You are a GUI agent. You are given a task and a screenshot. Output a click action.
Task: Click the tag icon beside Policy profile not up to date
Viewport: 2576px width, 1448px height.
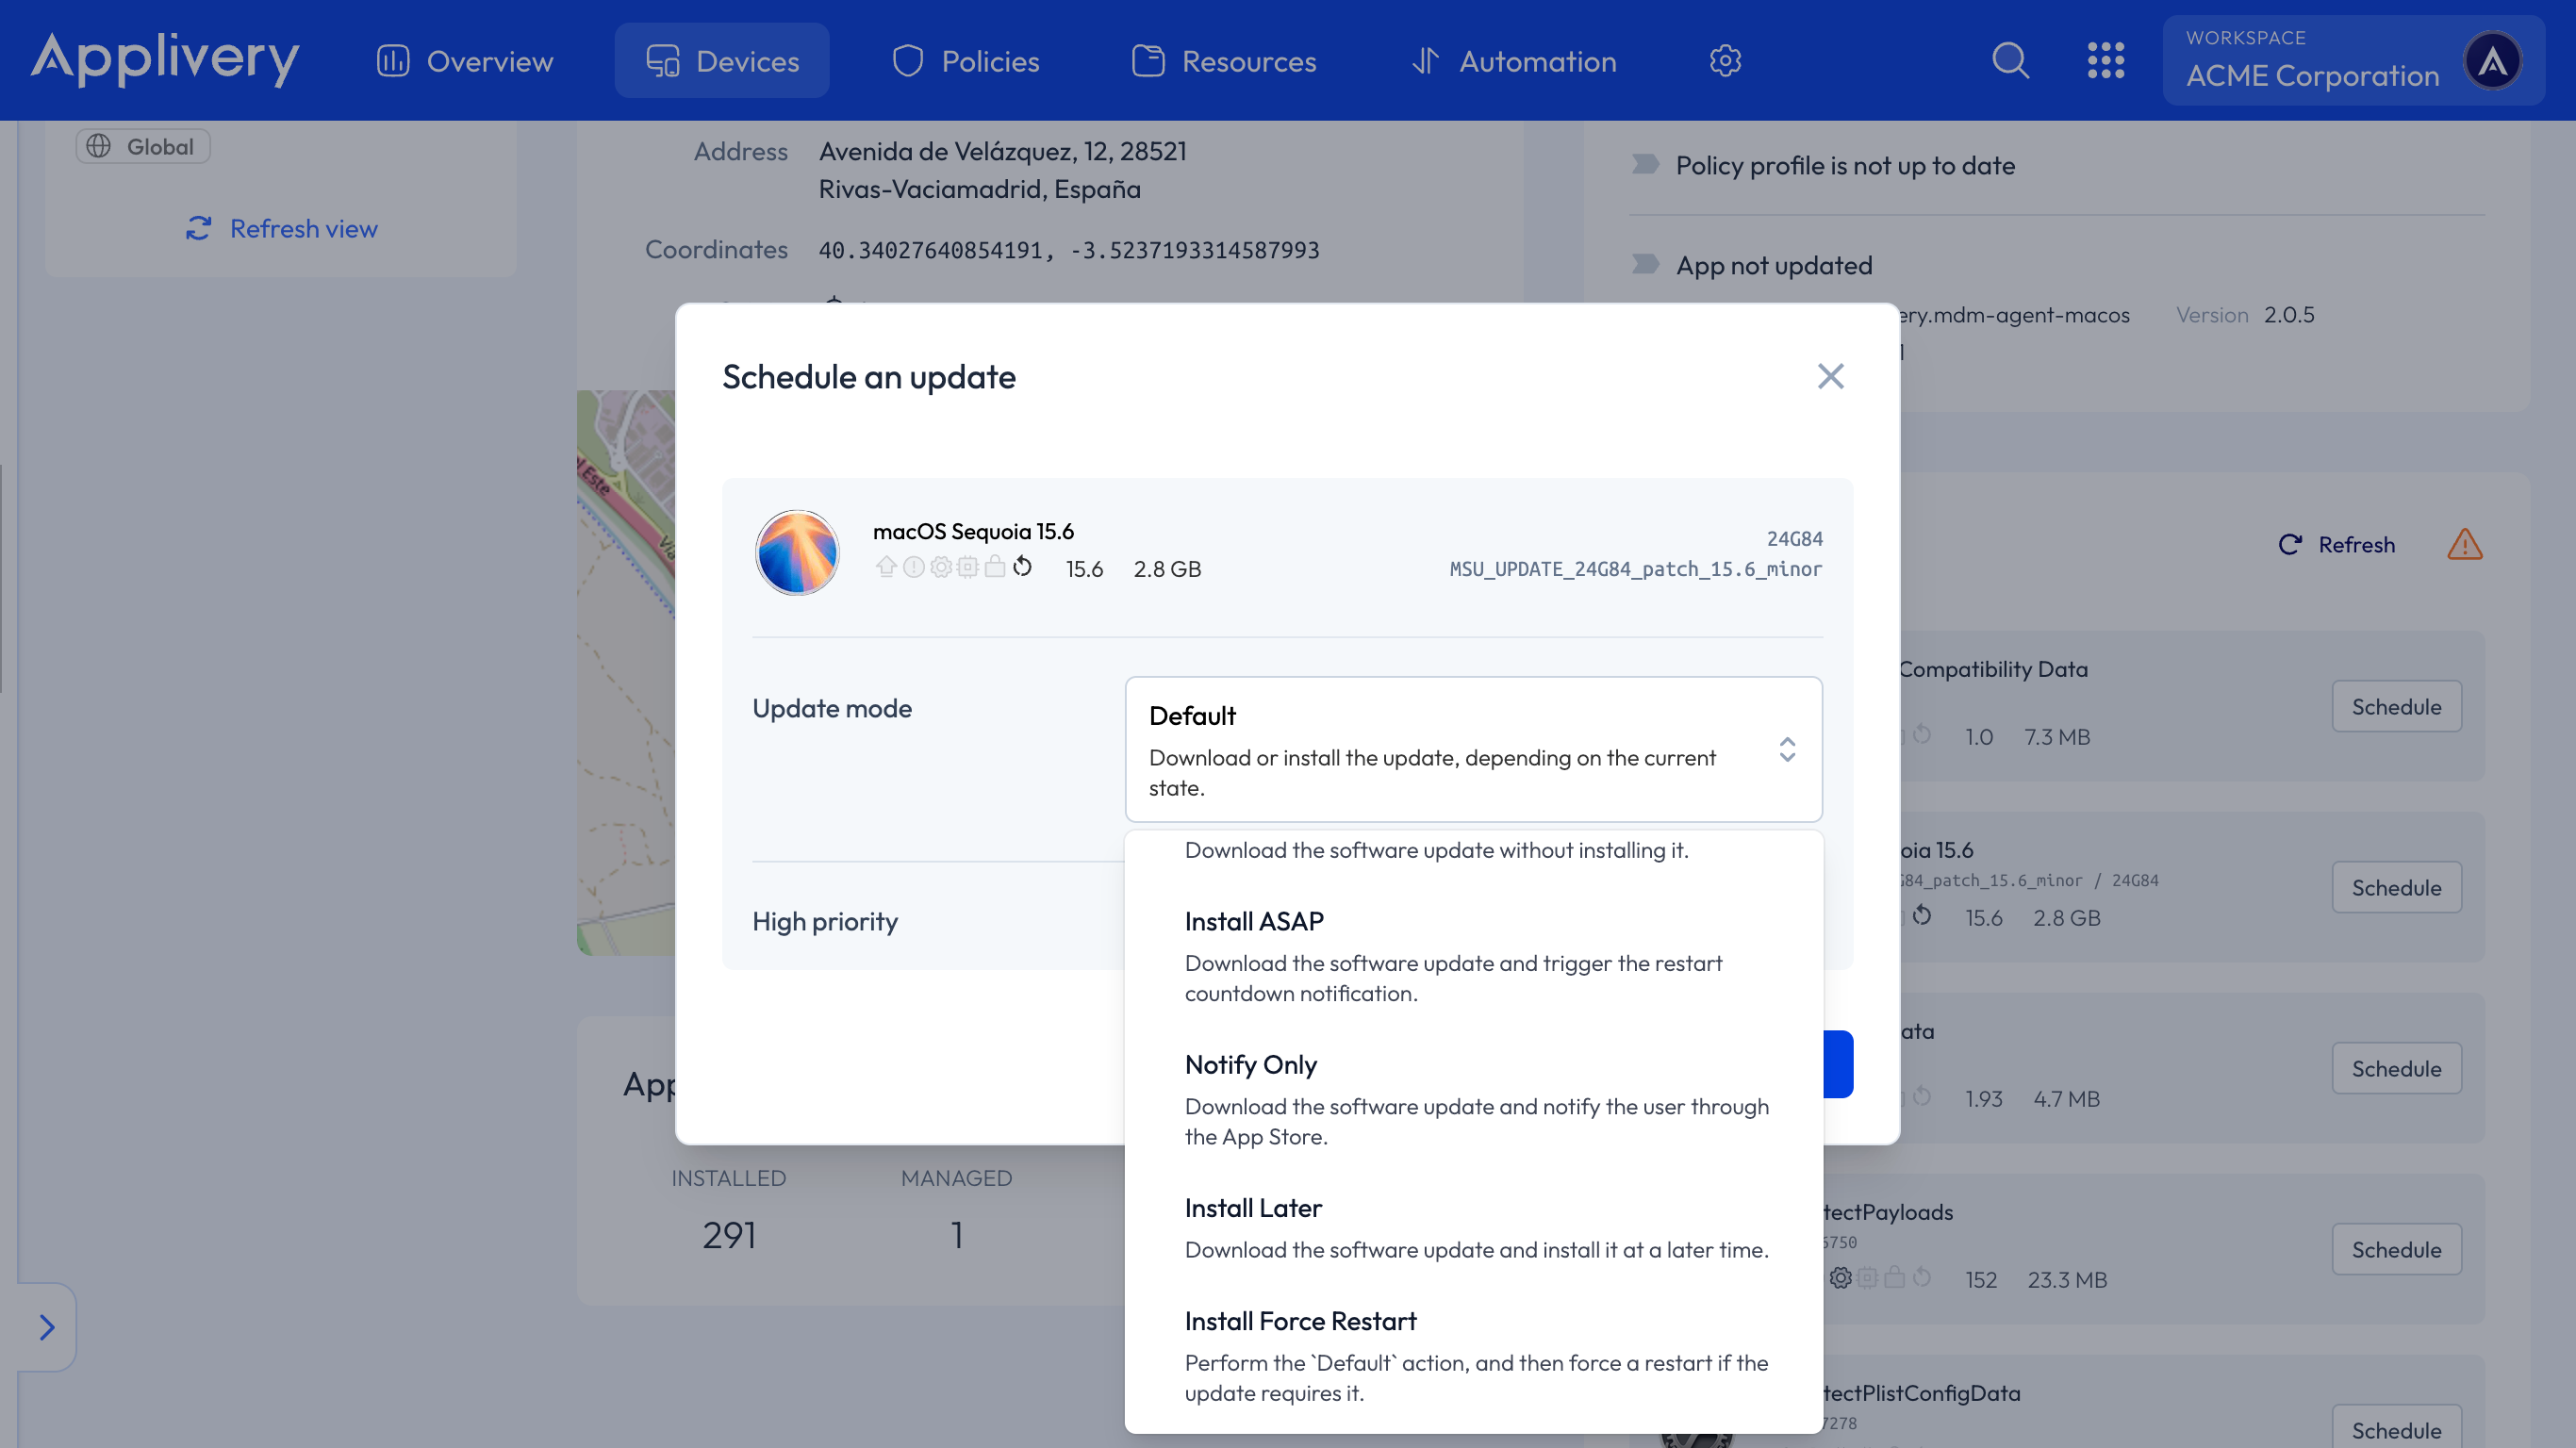[x=1645, y=164]
